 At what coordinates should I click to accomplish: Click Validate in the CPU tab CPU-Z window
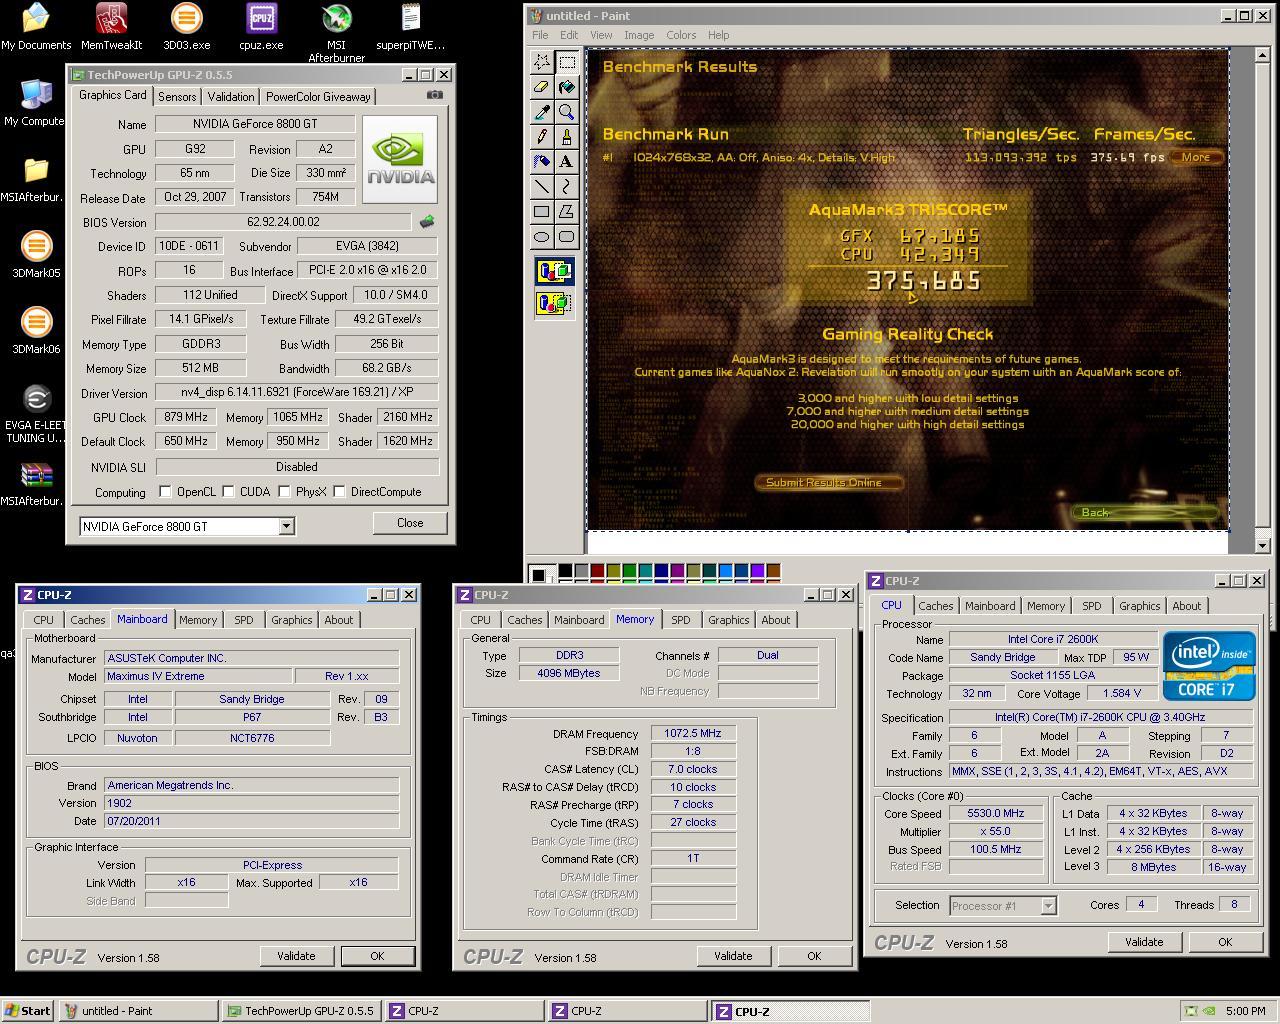pos(1144,942)
